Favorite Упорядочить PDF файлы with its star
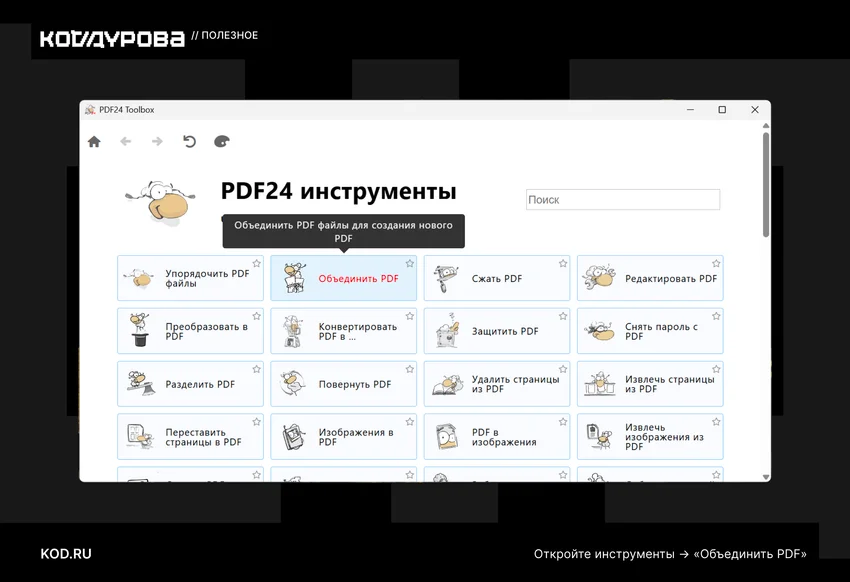 click(256, 263)
